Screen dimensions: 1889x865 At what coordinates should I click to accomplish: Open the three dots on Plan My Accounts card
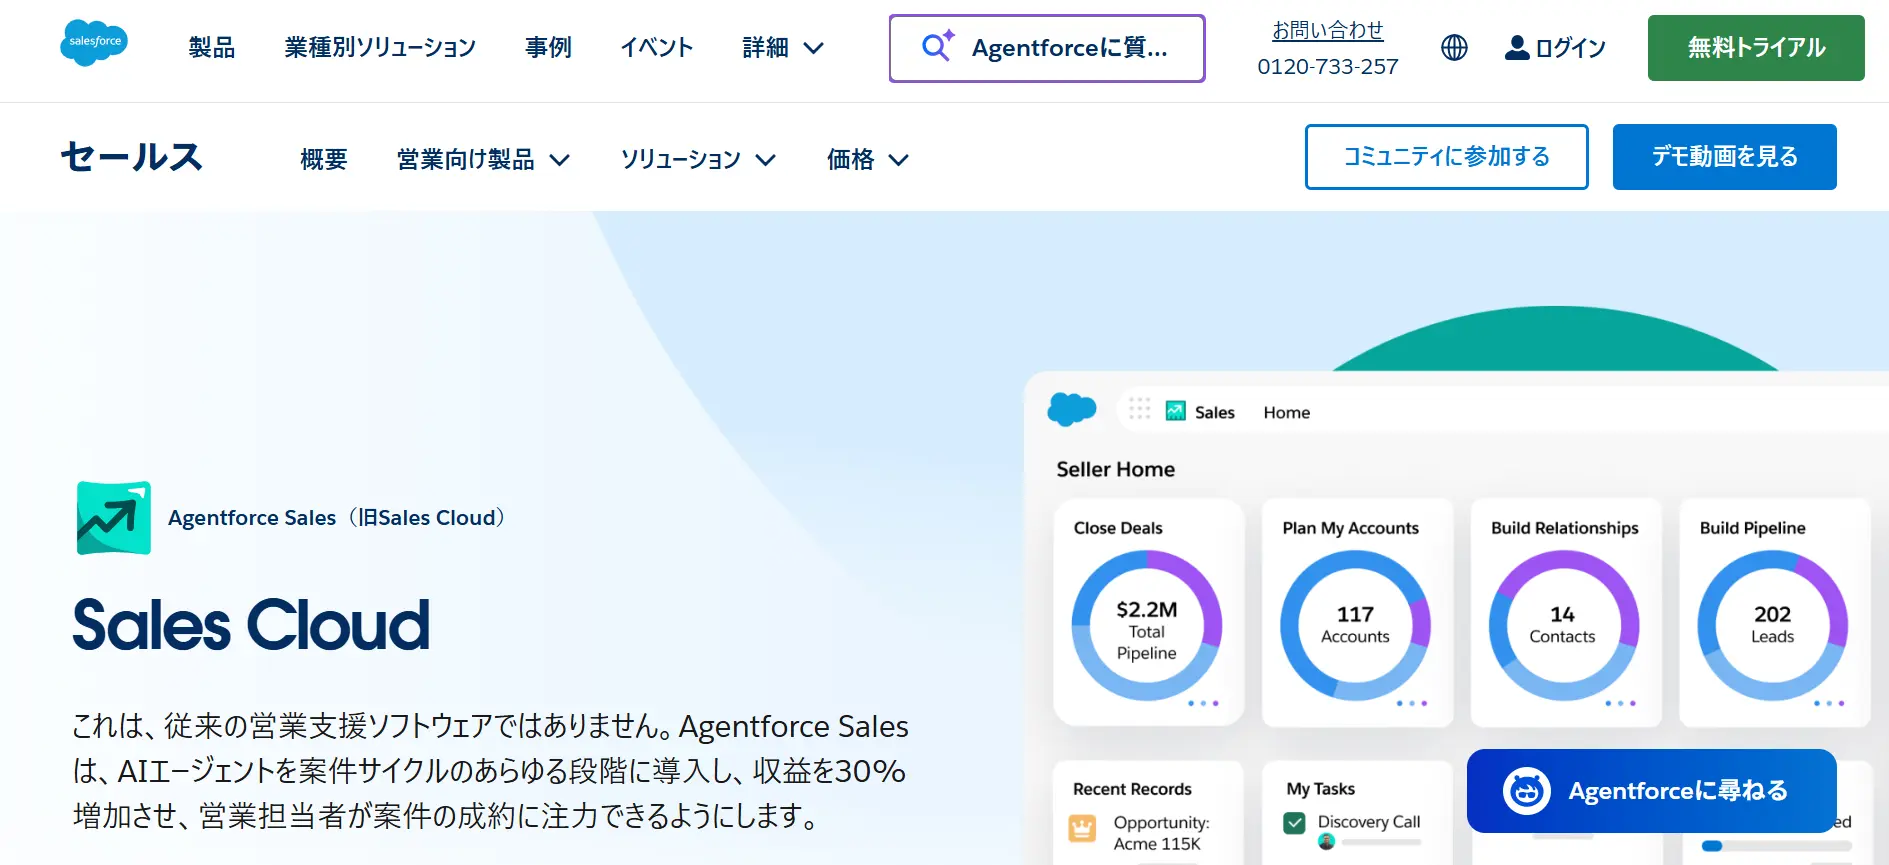click(1411, 703)
